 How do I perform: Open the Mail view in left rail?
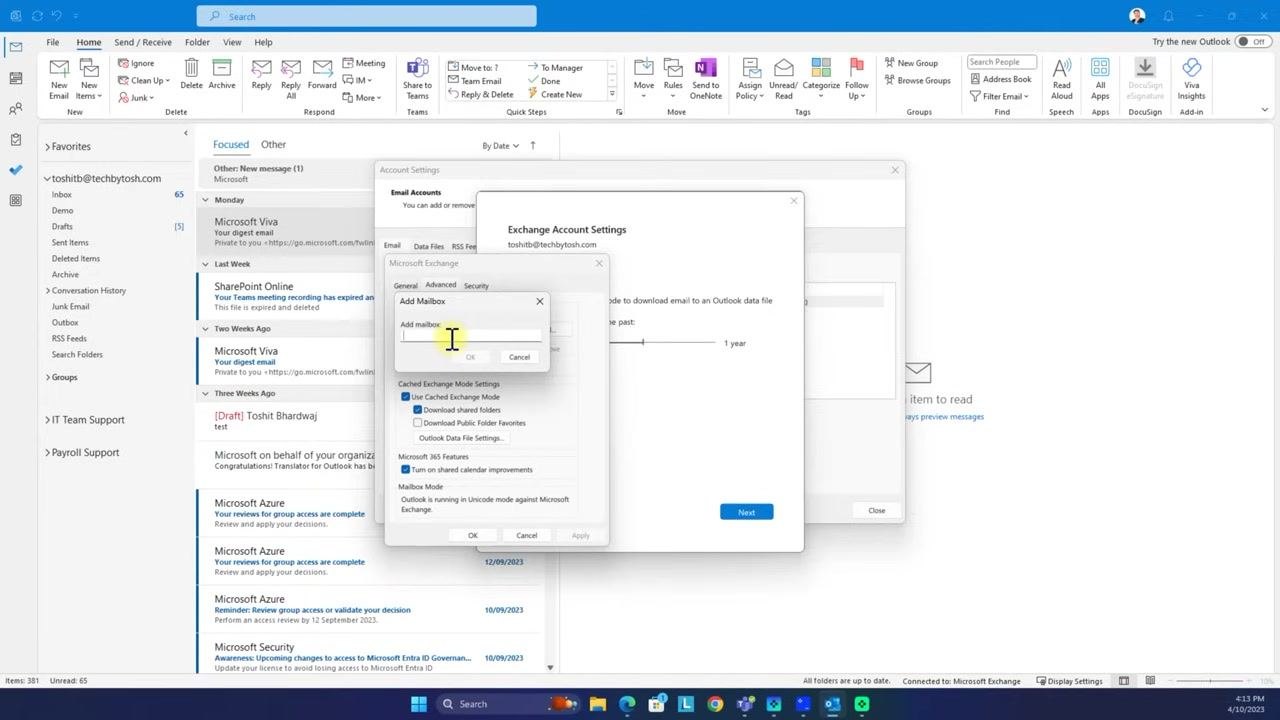click(x=15, y=47)
